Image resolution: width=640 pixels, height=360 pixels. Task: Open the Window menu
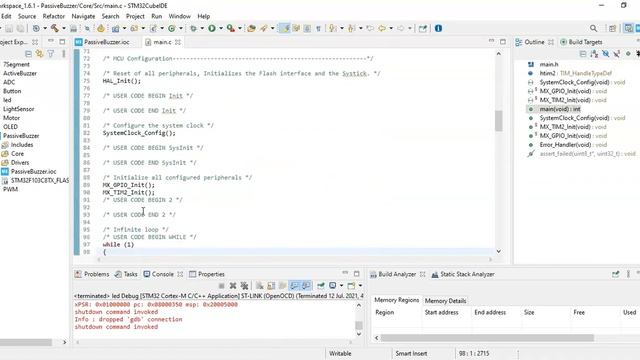click(x=180, y=16)
